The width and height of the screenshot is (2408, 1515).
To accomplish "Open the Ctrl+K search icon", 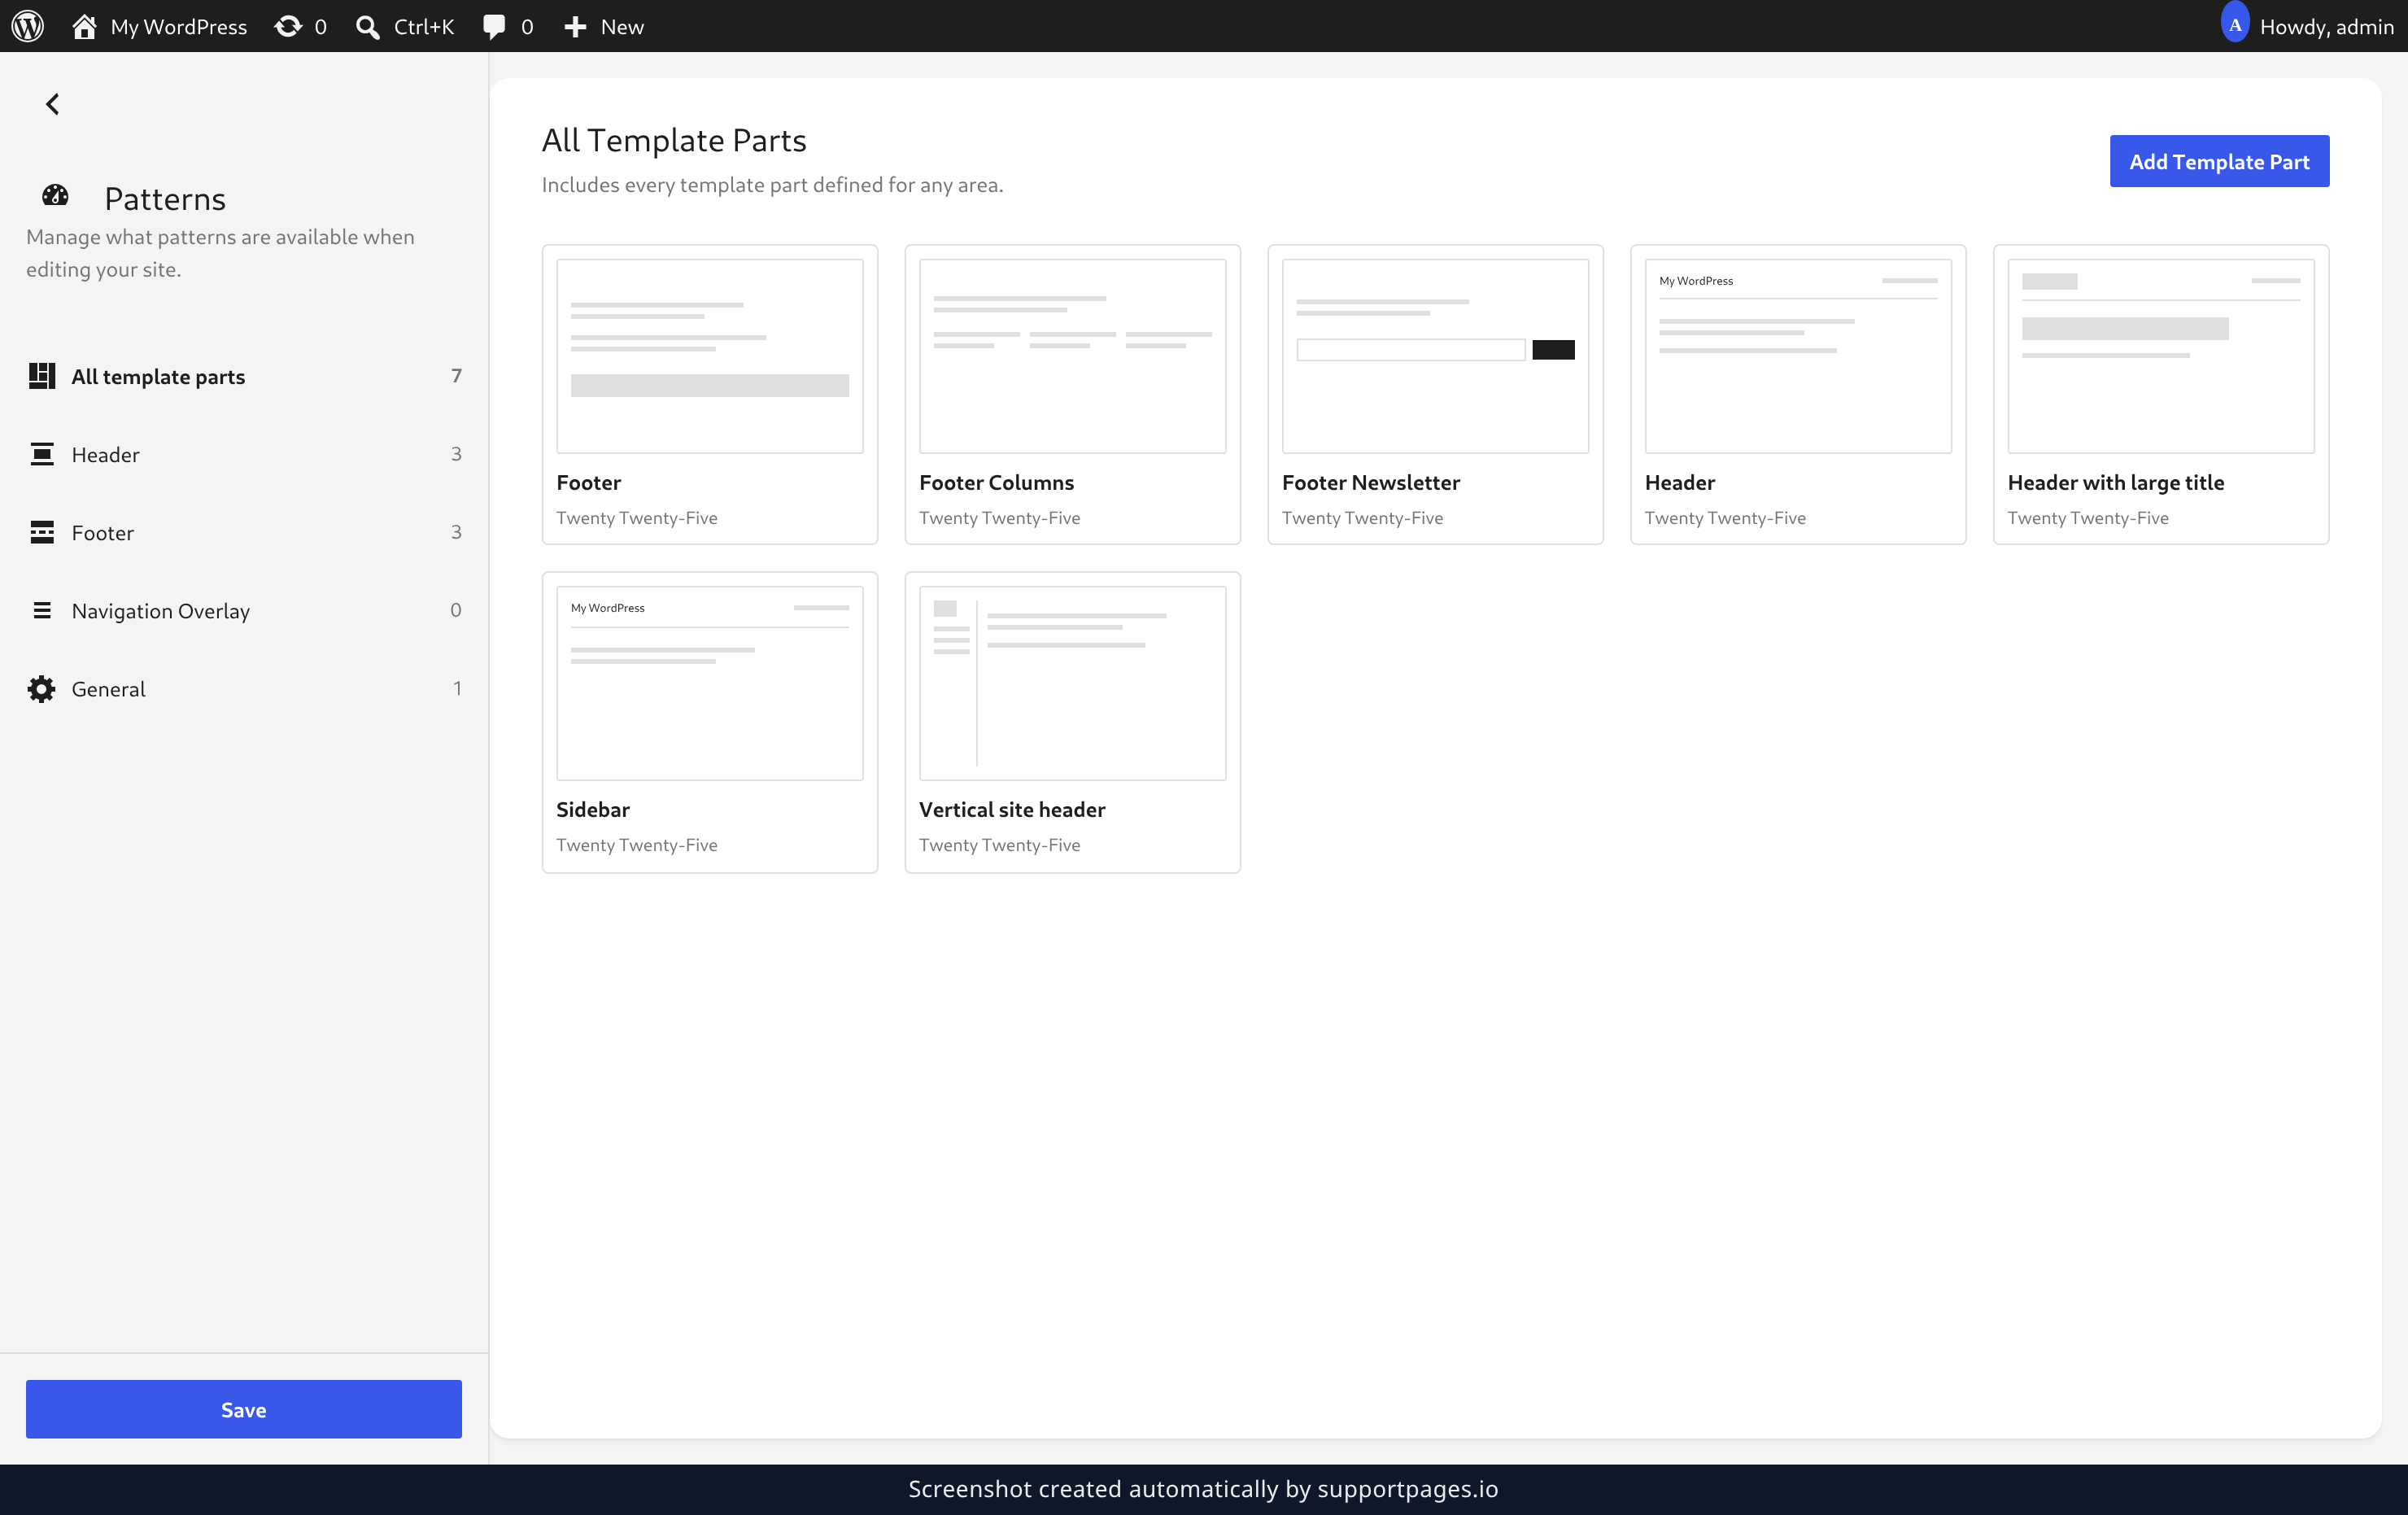I will [367, 26].
